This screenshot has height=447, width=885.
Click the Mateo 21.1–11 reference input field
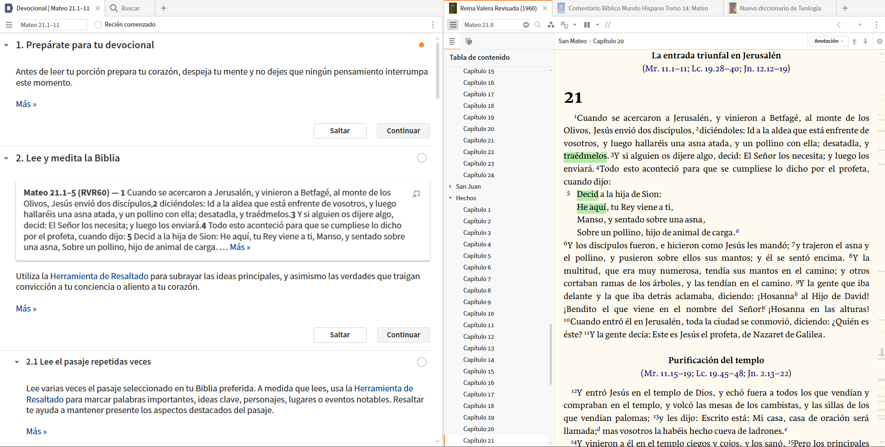[53, 25]
